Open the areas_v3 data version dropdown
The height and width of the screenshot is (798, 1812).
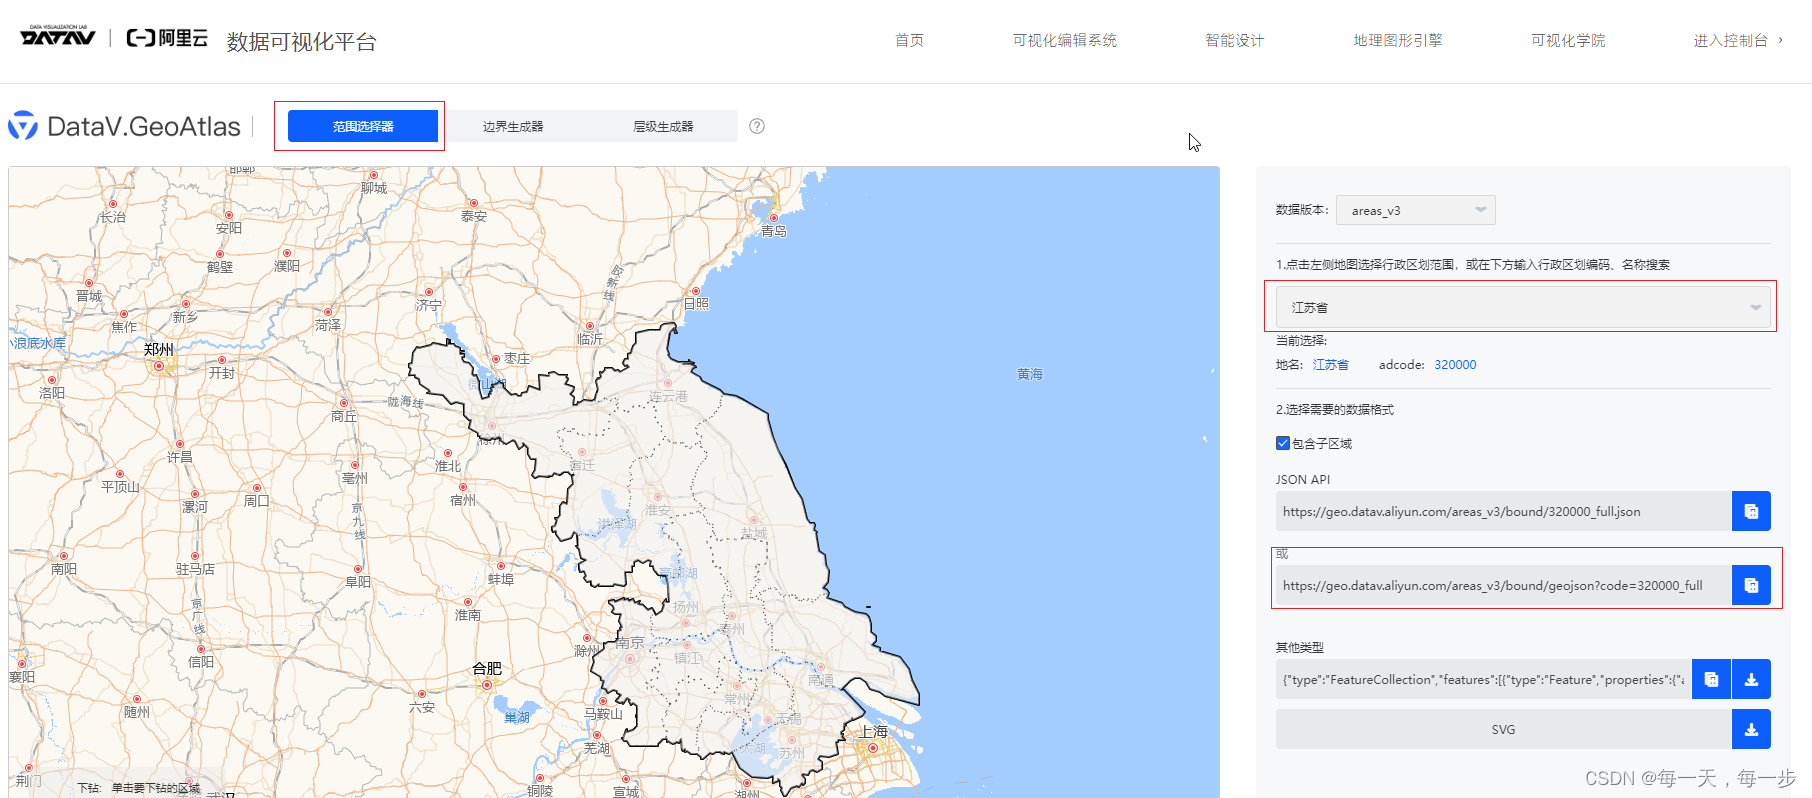click(x=1415, y=210)
